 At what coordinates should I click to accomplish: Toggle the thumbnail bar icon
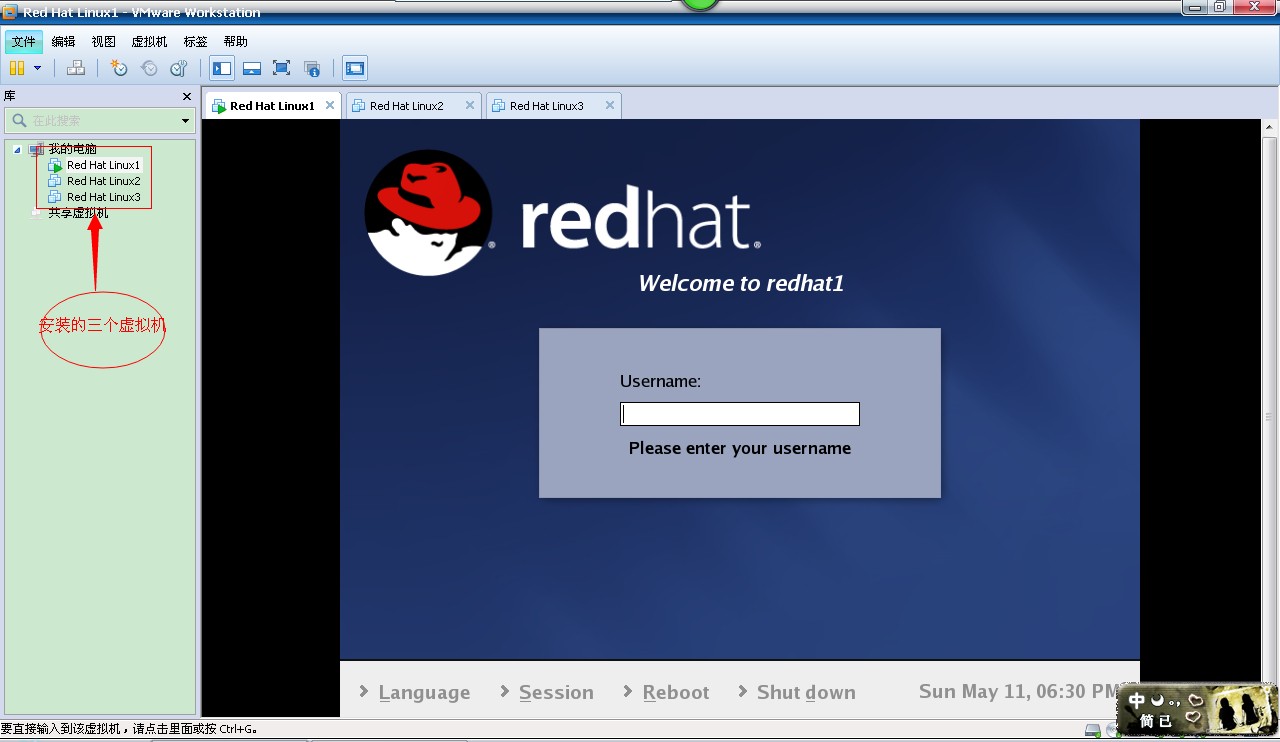[x=252, y=68]
